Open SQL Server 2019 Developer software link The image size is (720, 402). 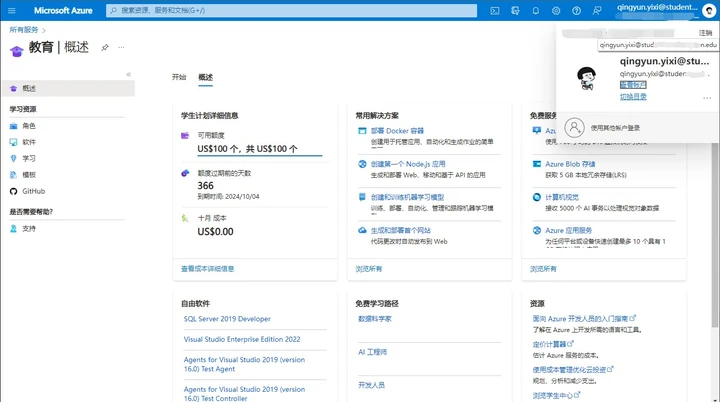tap(227, 319)
